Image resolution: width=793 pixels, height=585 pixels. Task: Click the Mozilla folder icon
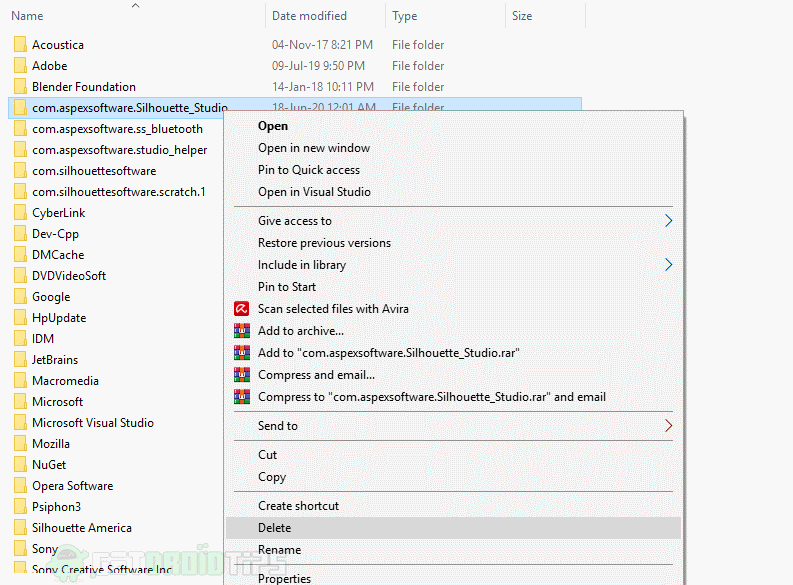pyautogui.click(x=20, y=443)
